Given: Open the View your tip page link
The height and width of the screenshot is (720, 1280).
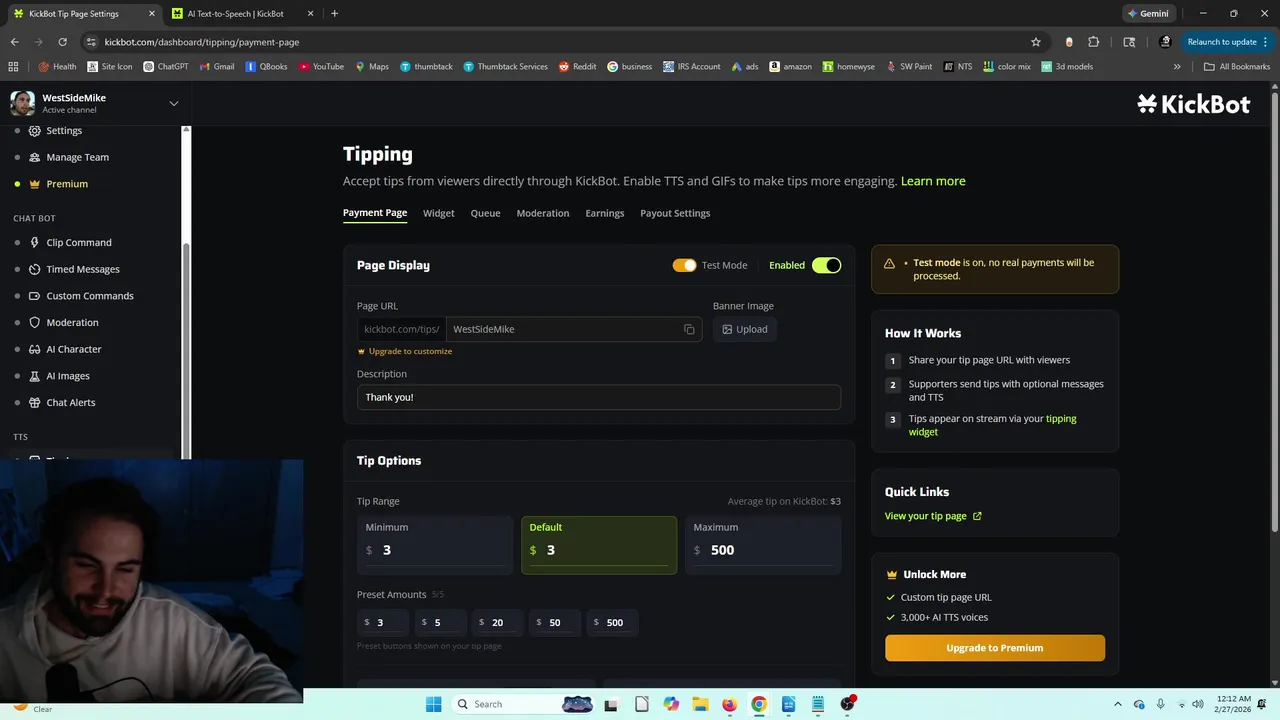Looking at the screenshot, I should point(933,516).
